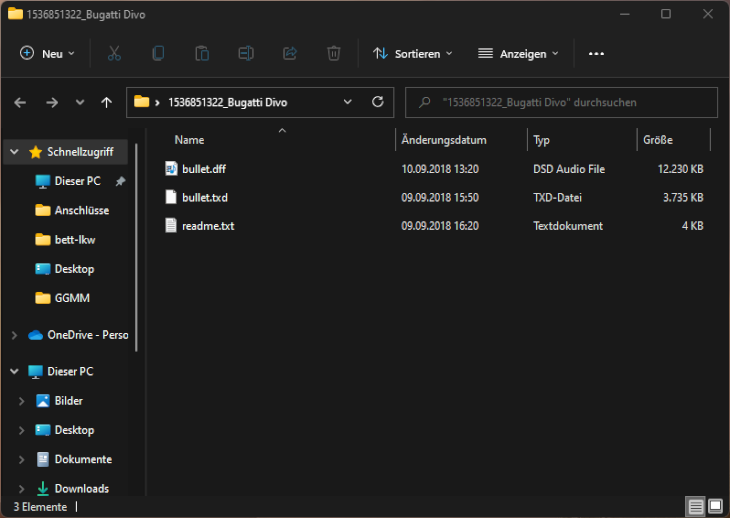
Task: Open the Sortieren dropdown
Action: pyautogui.click(x=412, y=54)
